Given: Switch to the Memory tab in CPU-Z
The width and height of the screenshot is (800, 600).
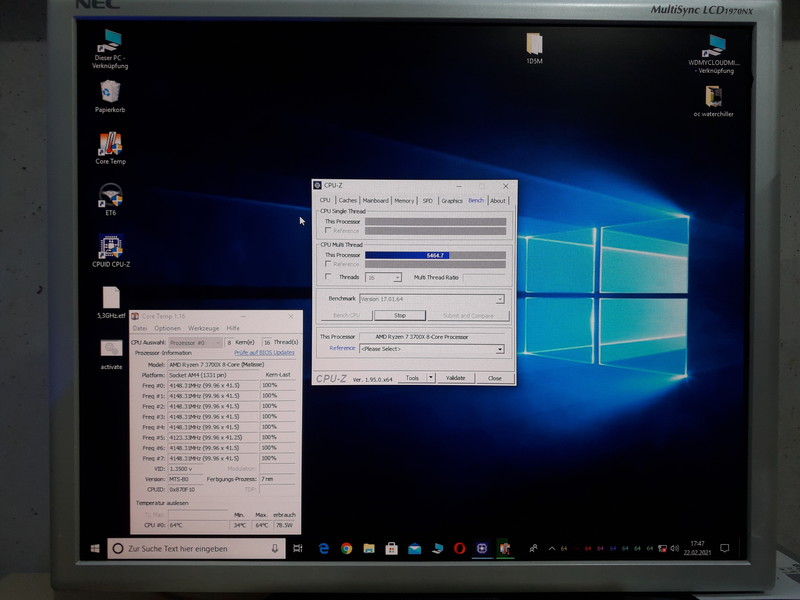Looking at the screenshot, I should 404,201.
